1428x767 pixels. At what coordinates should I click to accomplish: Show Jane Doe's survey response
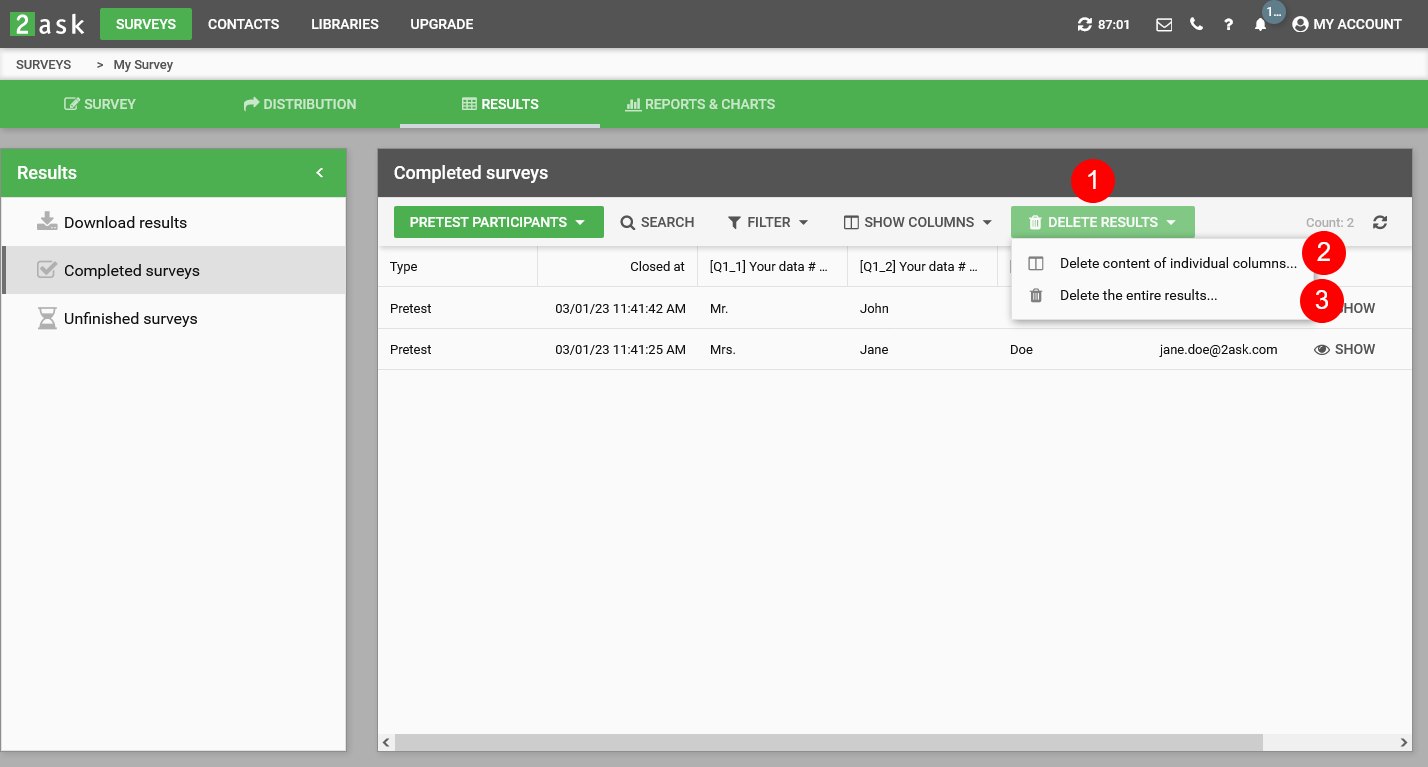pos(1345,350)
